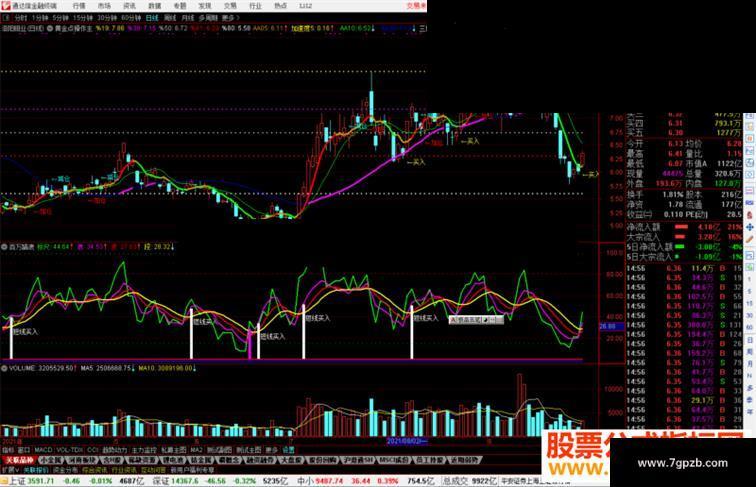Click 换手 1.81% value

pyautogui.click(x=673, y=195)
